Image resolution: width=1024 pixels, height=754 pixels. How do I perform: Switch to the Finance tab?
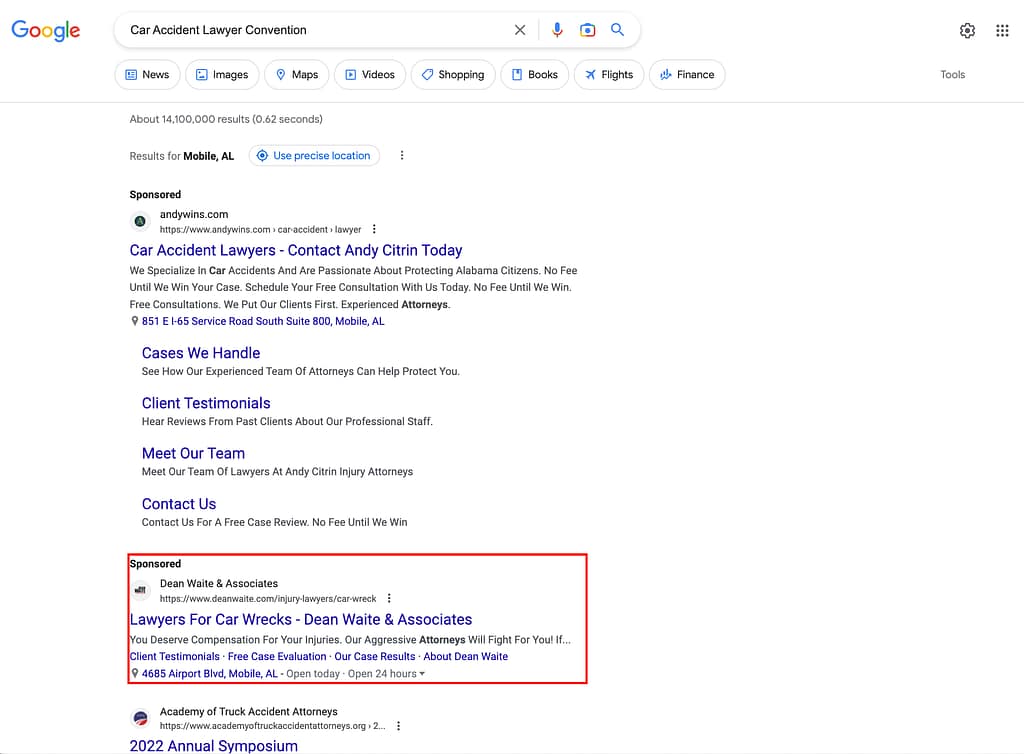click(x=687, y=74)
